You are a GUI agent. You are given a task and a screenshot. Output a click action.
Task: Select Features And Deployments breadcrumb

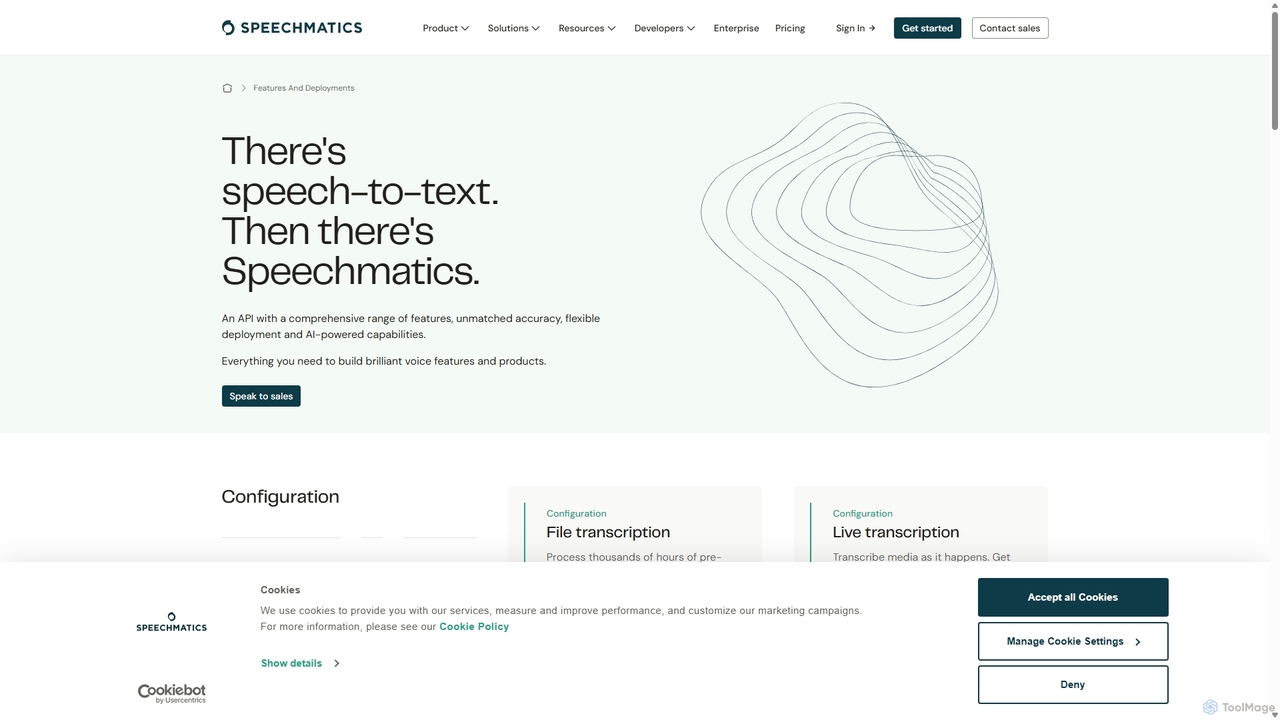304,88
